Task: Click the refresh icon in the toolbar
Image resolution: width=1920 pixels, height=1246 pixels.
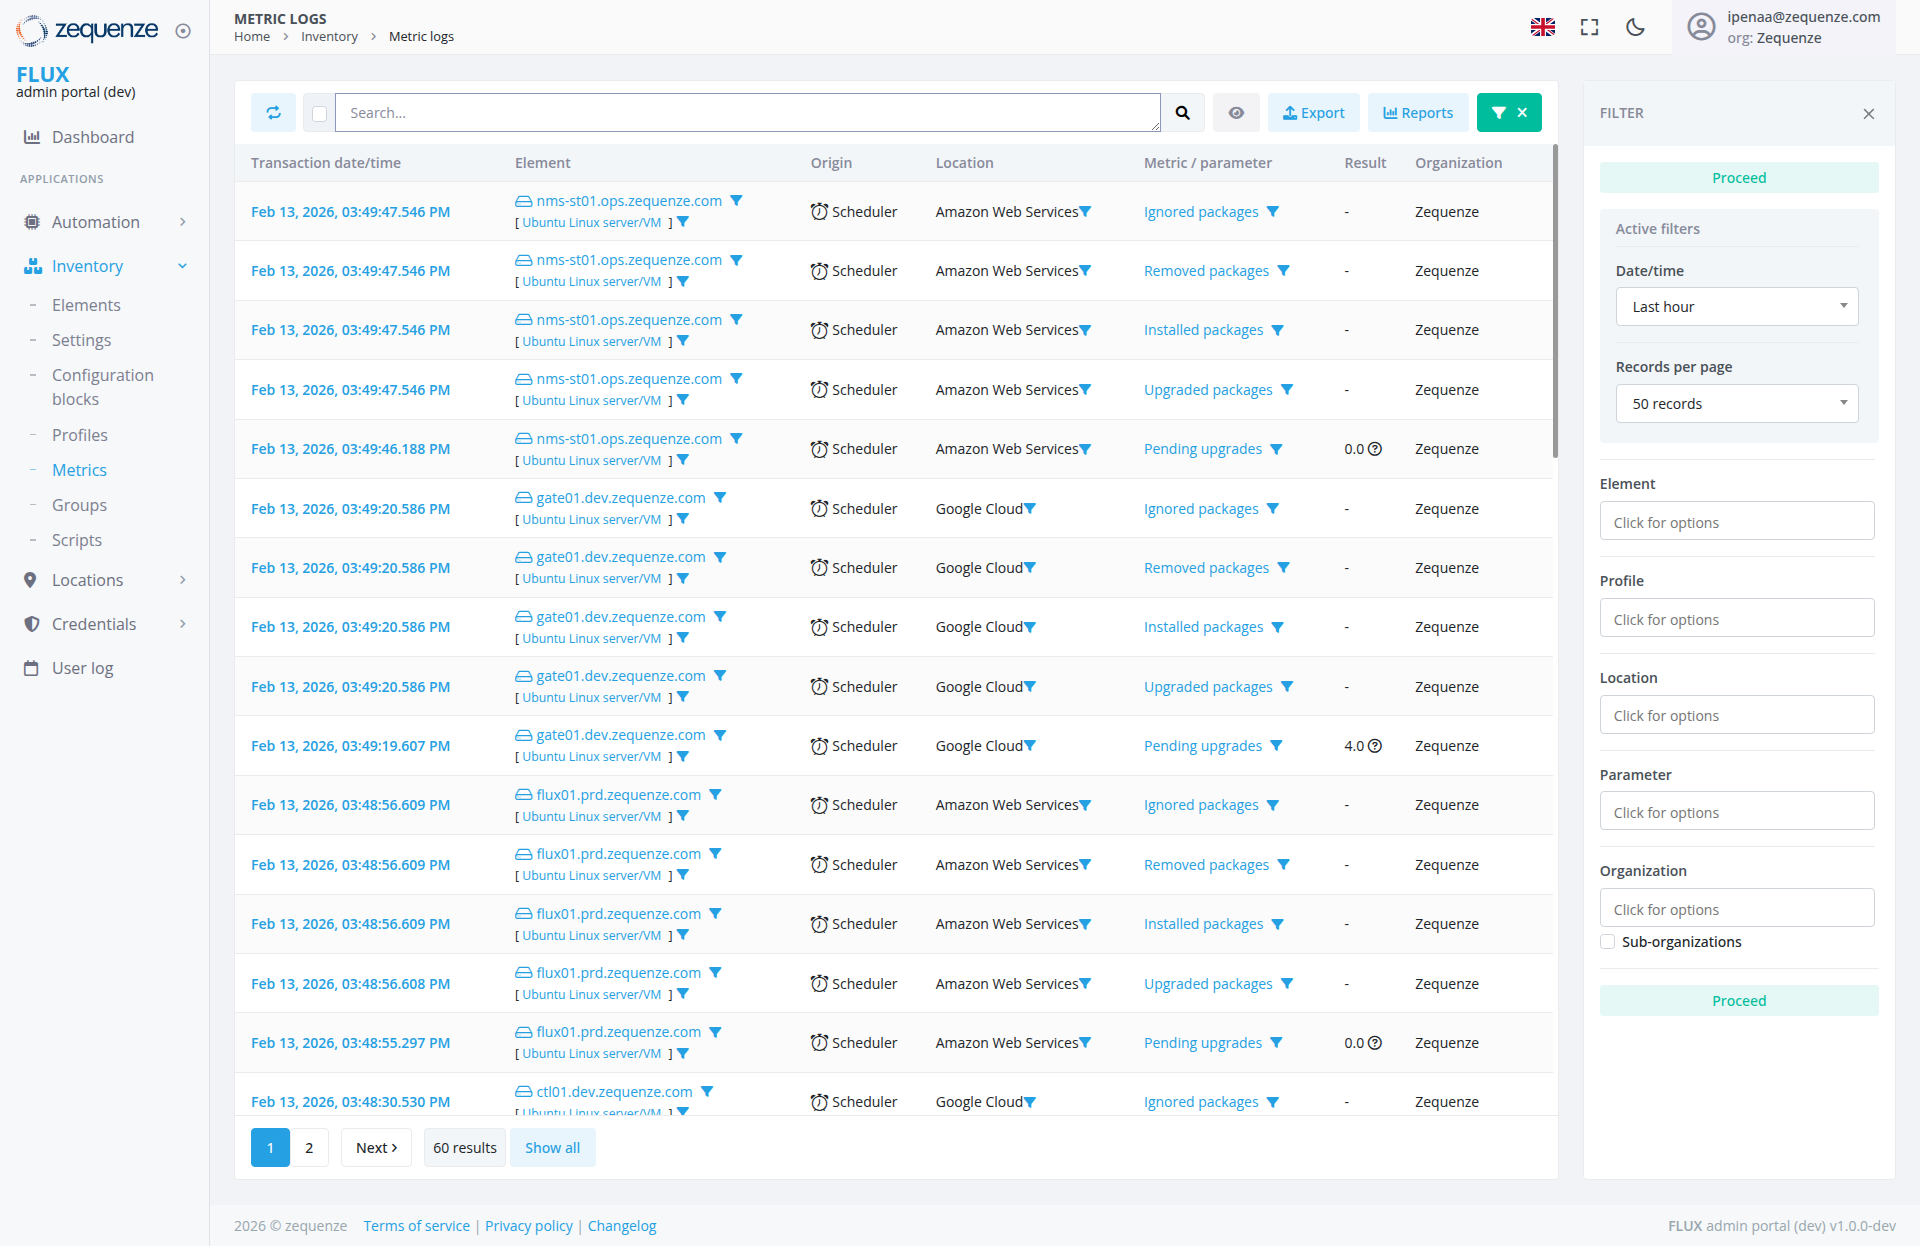Action: tap(273, 113)
